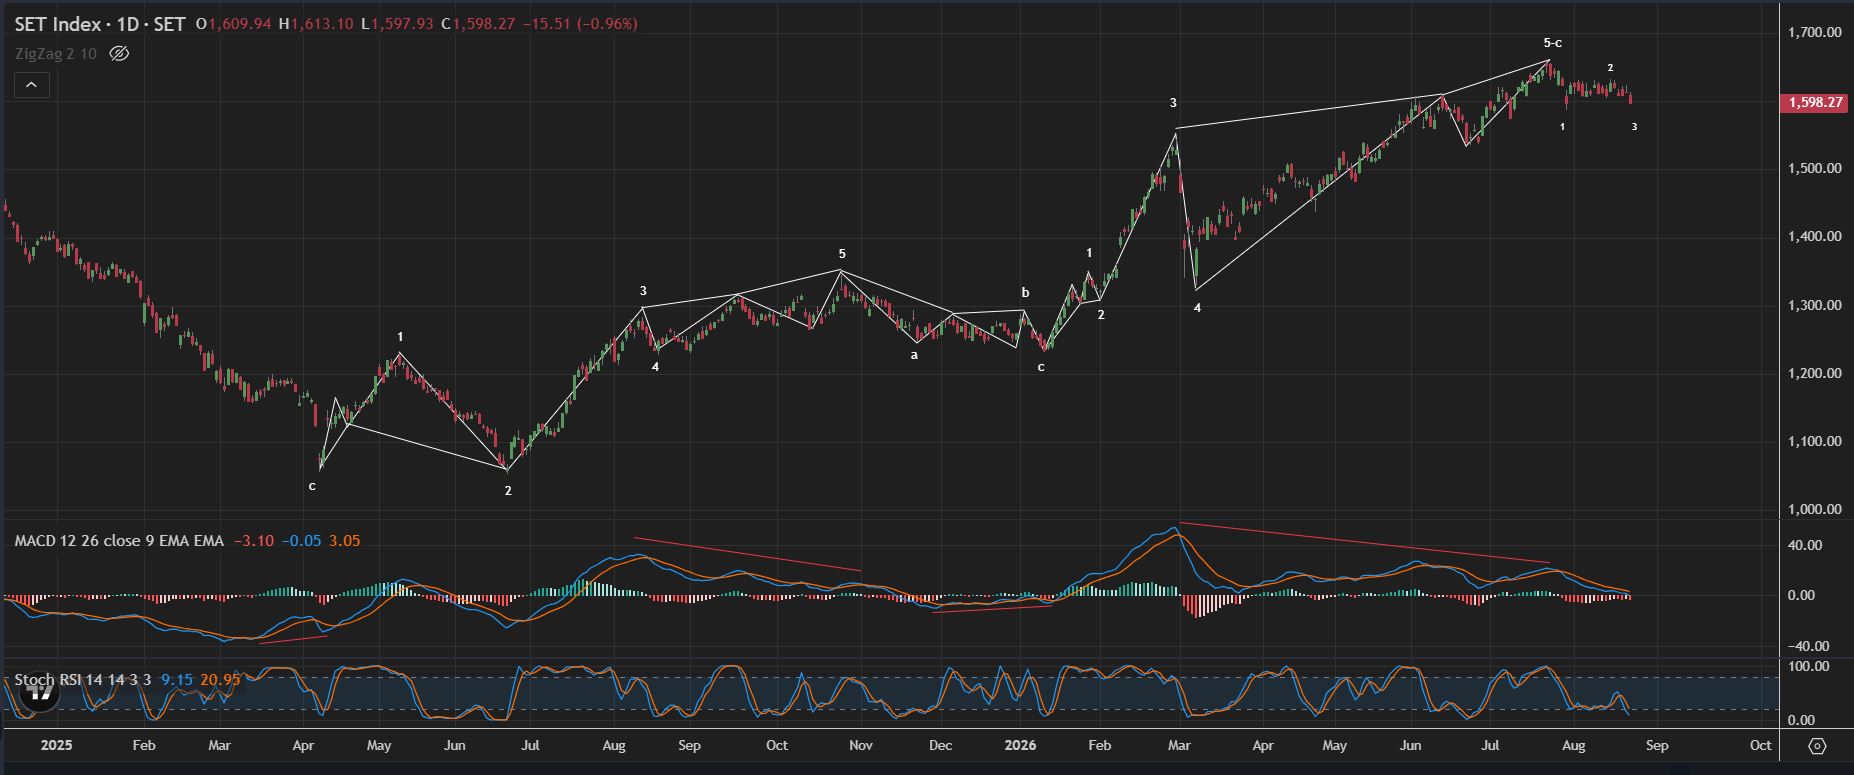Viewport: 1854px width, 775px height.
Task: Click the 100.00 label on the Stoch RSI scale
Action: pos(1808,666)
